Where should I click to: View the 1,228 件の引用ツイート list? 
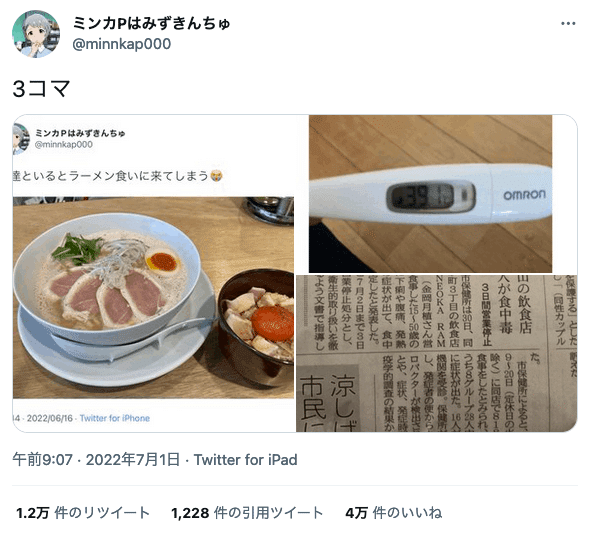[x=247, y=513]
